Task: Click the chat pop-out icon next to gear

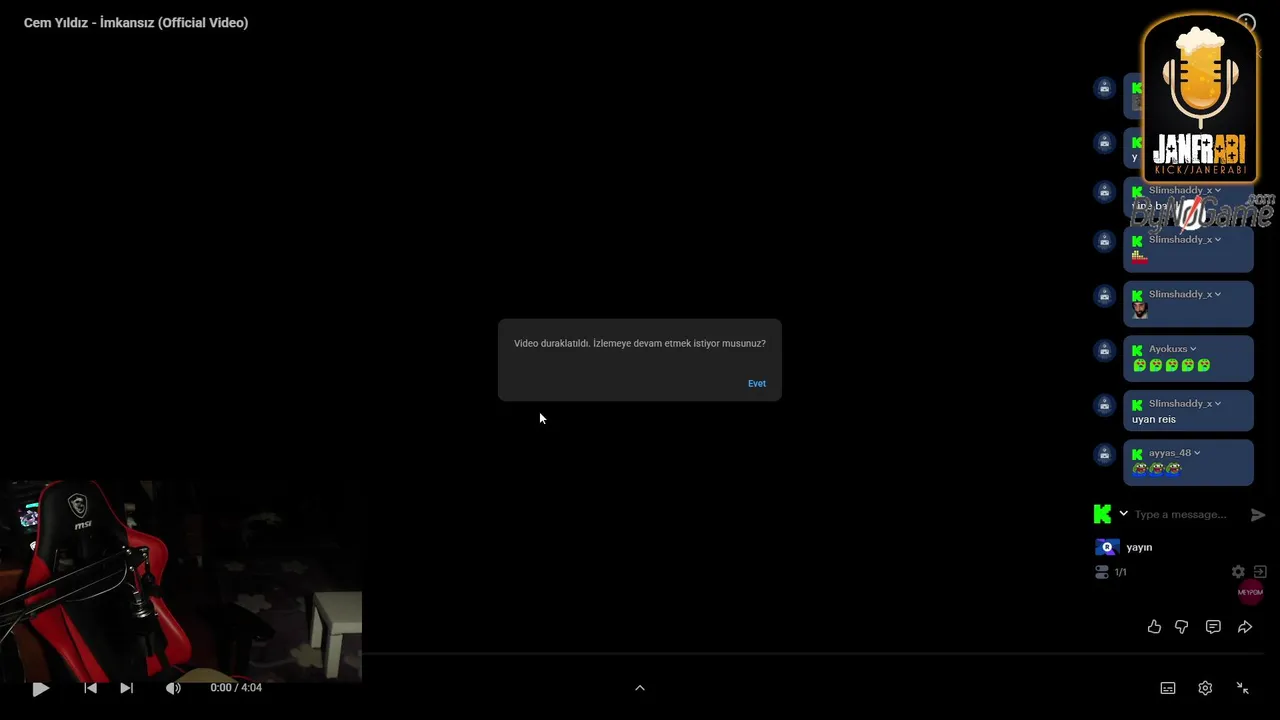Action: click(1260, 572)
